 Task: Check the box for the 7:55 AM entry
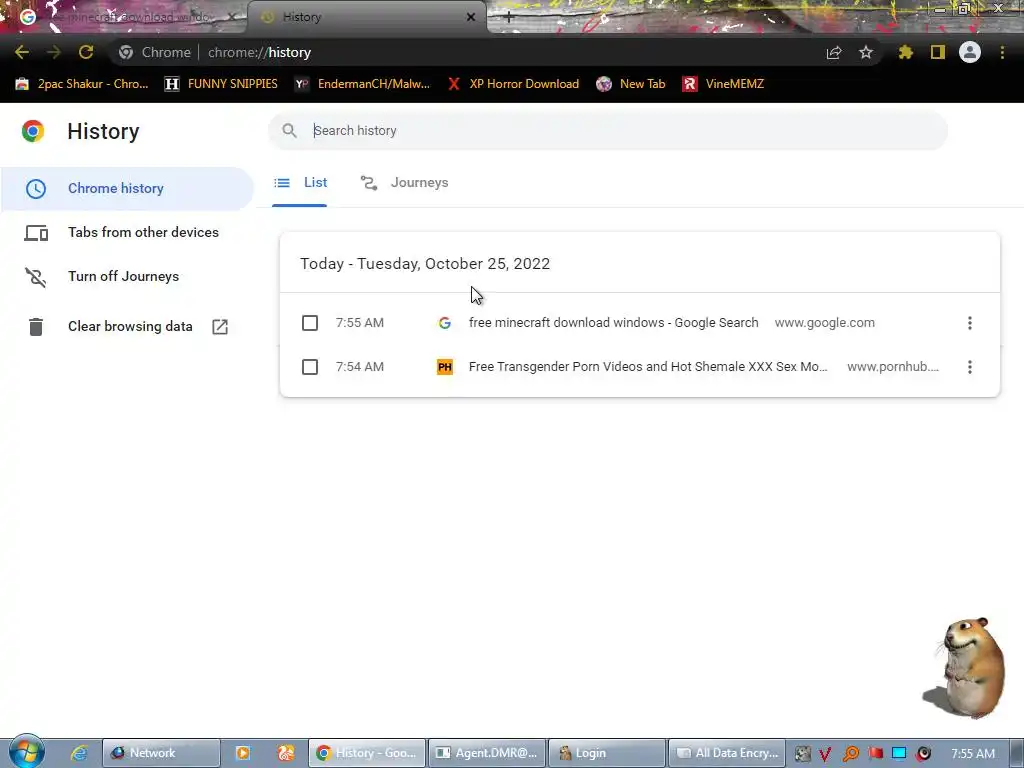pos(310,323)
